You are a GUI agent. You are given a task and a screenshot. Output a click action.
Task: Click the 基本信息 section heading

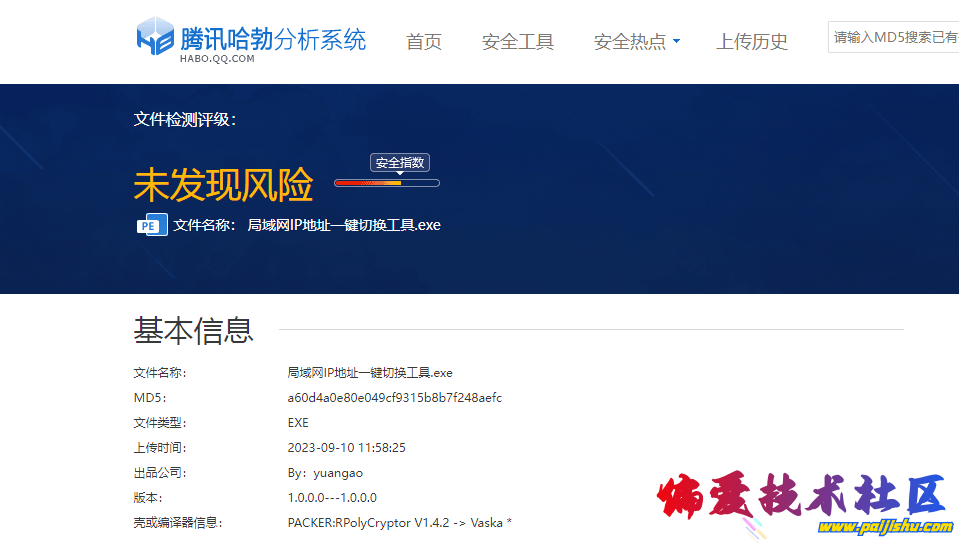[194, 330]
